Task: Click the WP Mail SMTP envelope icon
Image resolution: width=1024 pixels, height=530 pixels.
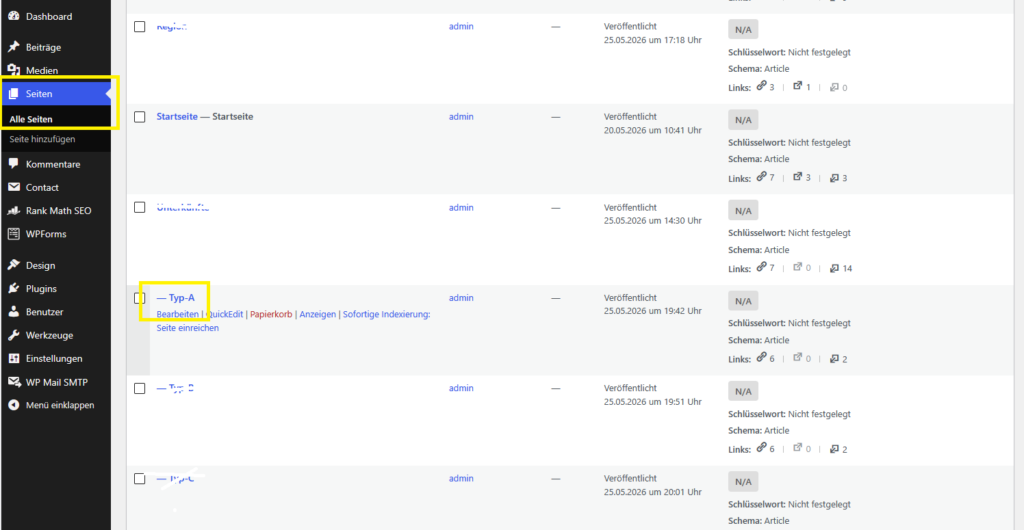Action: click(14, 382)
